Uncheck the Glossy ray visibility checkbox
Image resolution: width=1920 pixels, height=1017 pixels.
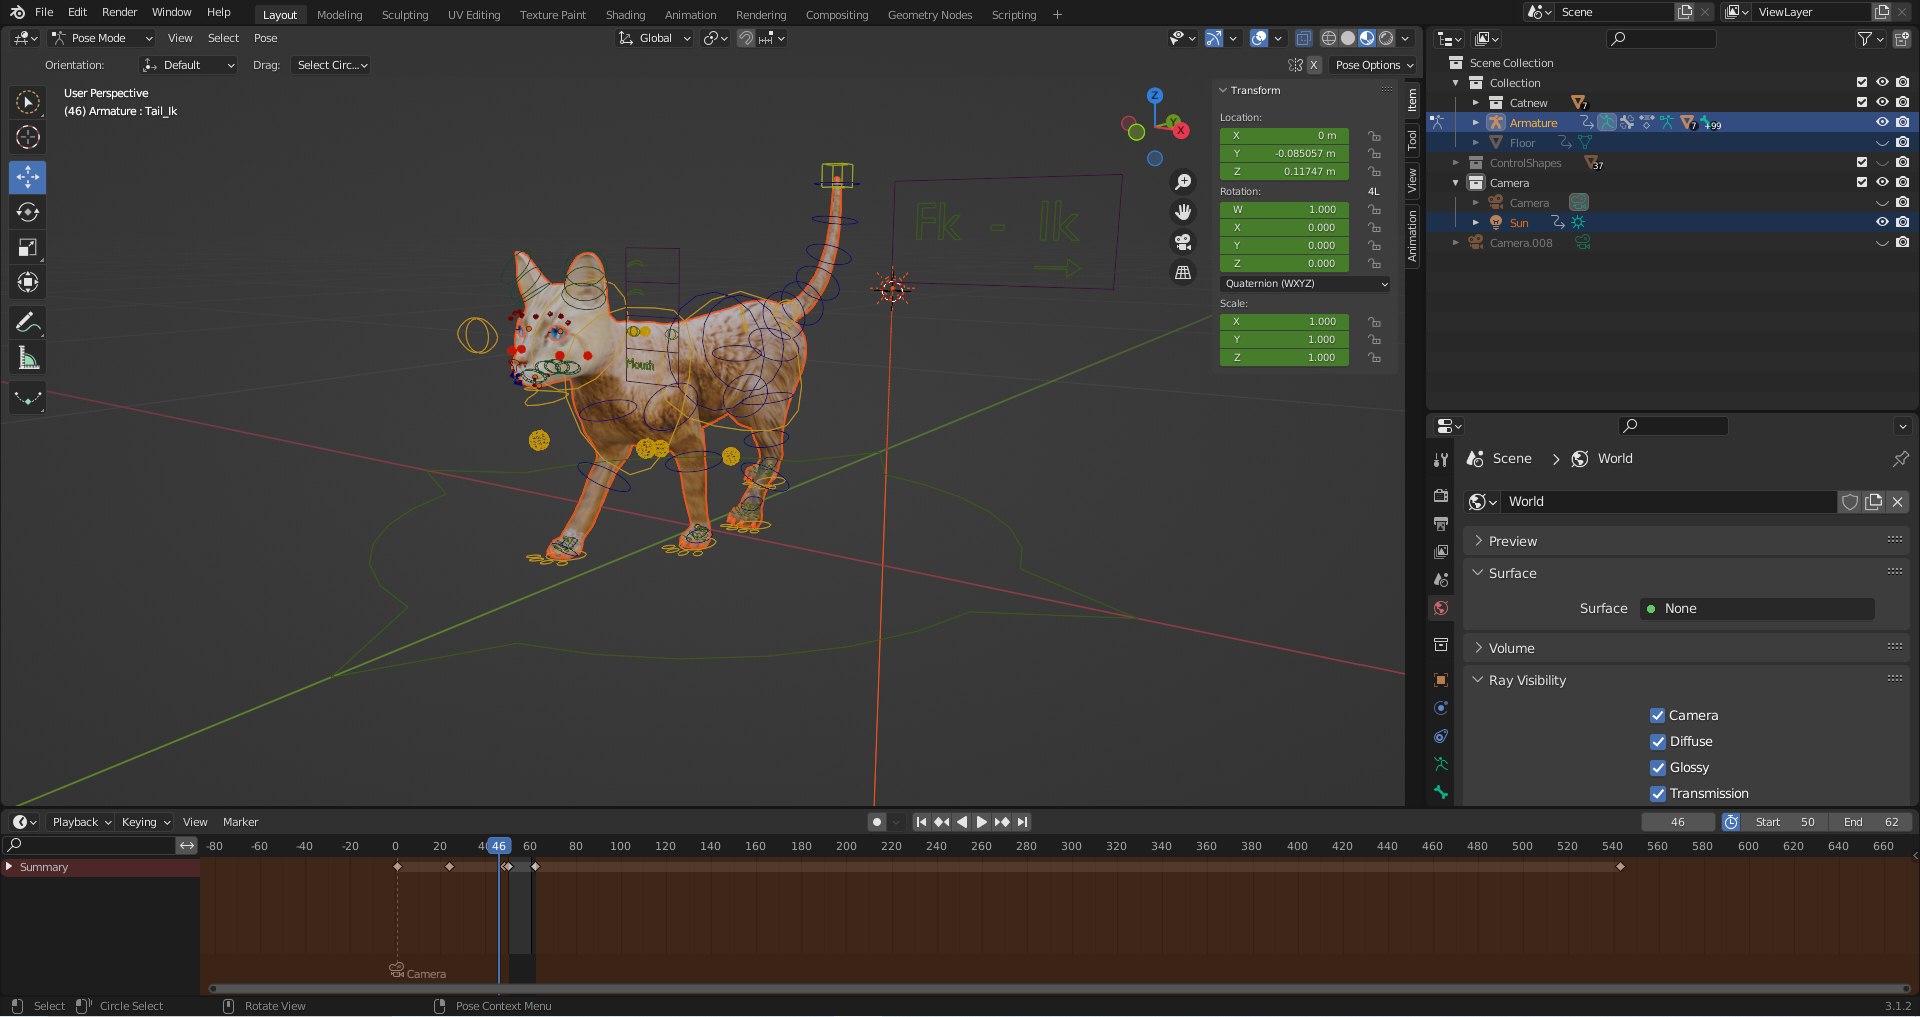click(x=1657, y=767)
